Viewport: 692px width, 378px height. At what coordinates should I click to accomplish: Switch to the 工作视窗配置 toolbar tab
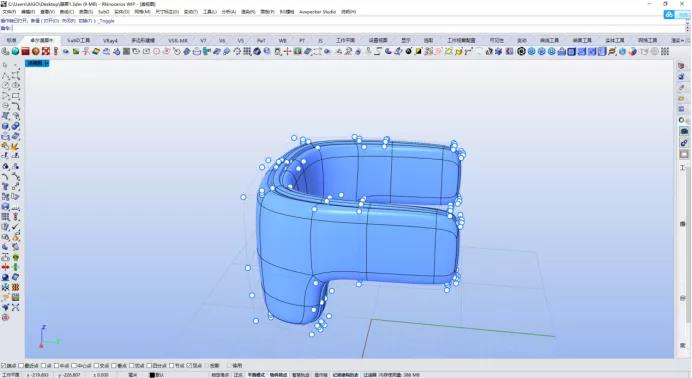pos(461,41)
